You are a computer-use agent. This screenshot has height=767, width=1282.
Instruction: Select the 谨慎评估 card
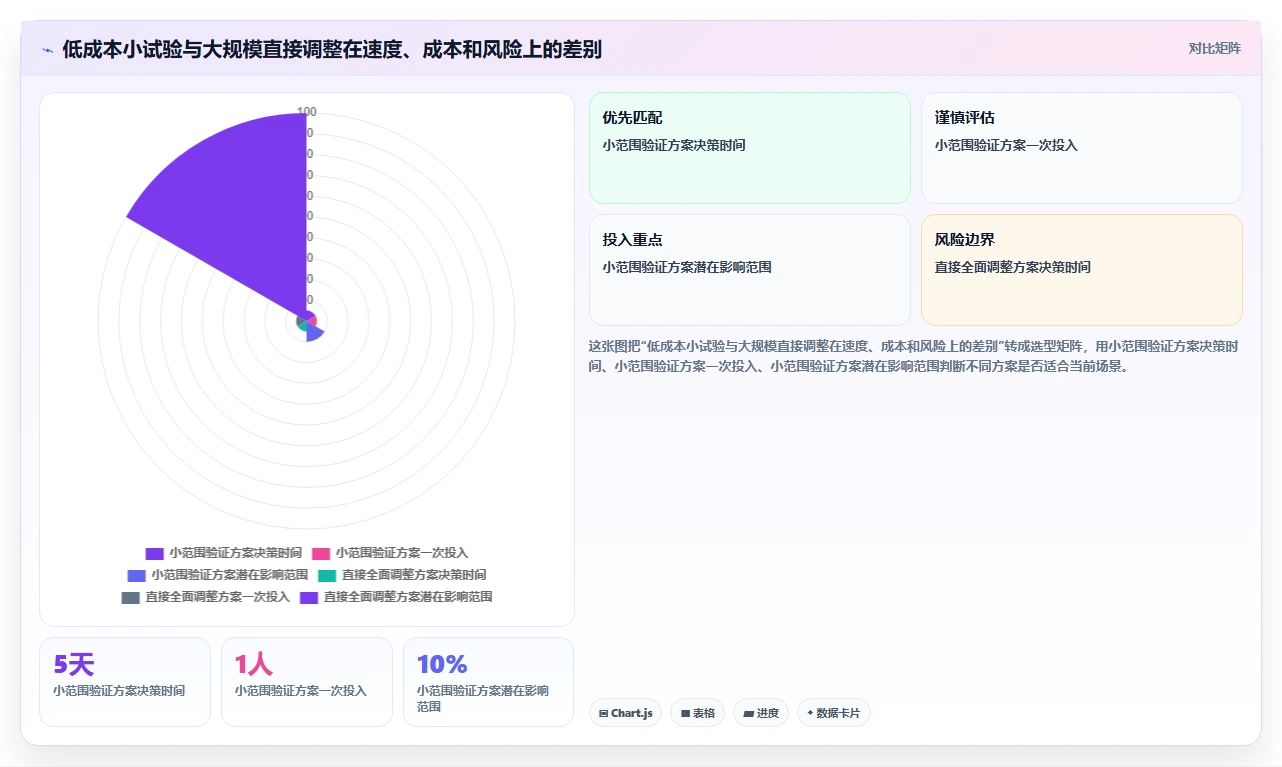click(1082, 148)
